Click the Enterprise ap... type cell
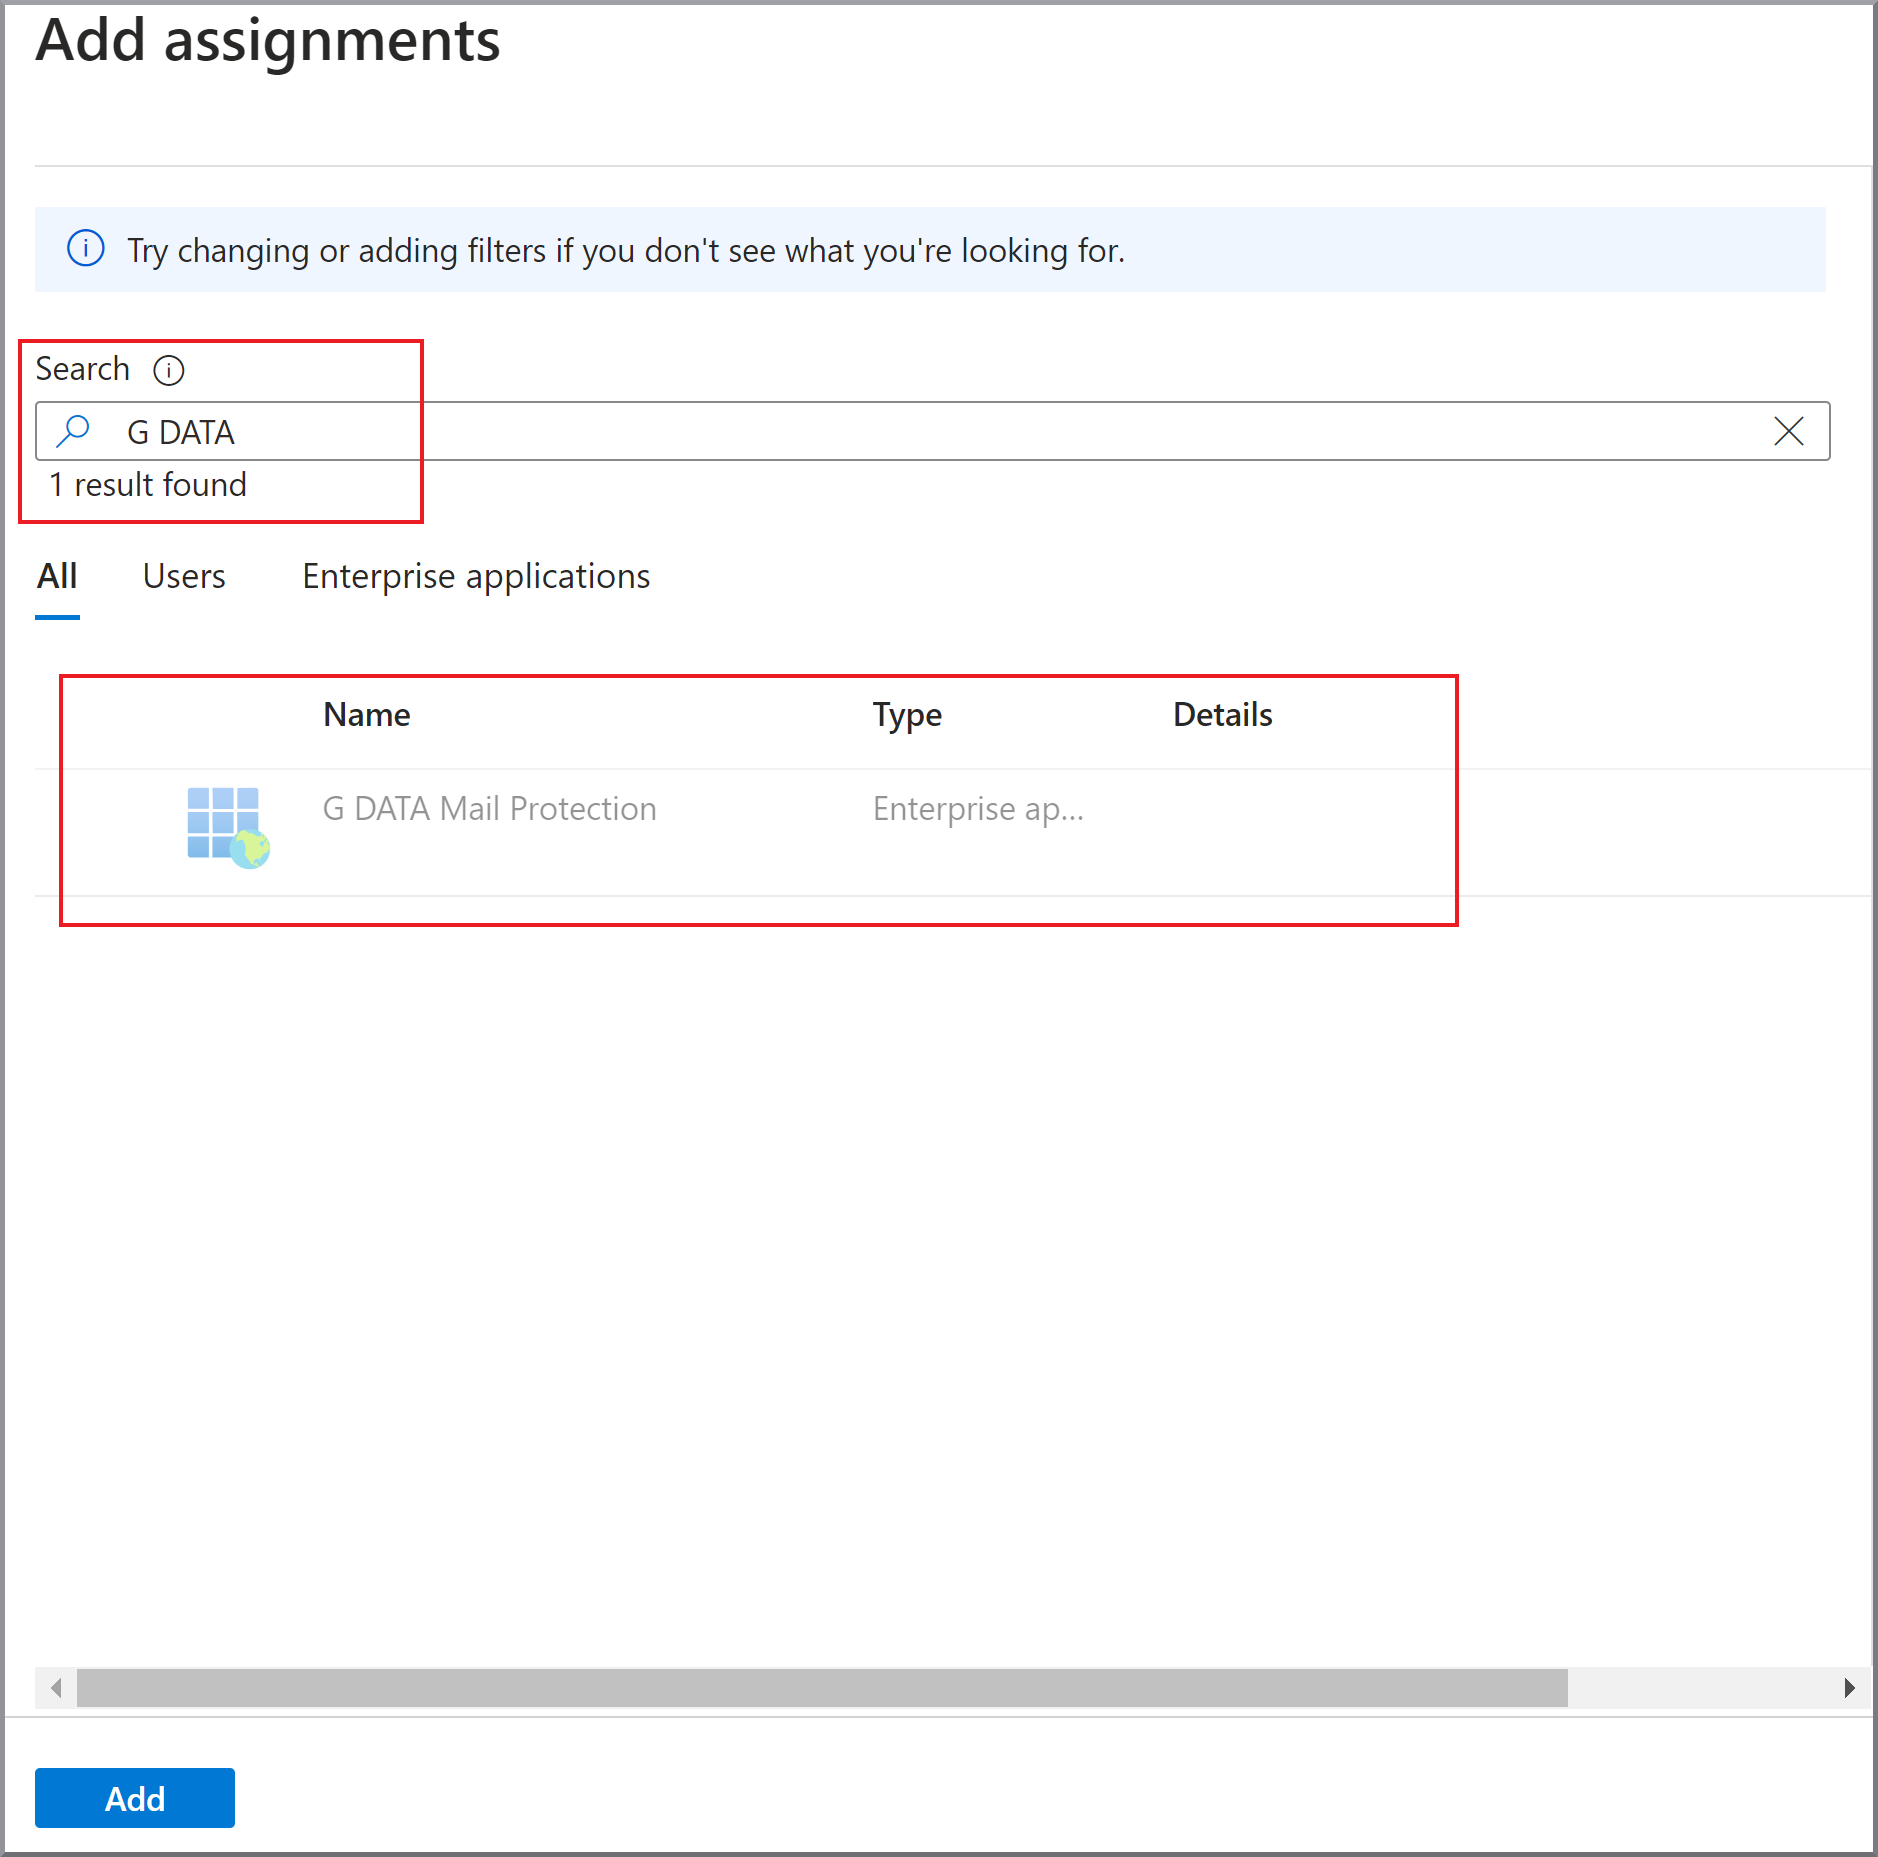This screenshot has height=1857, width=1878. pos(978,809)
